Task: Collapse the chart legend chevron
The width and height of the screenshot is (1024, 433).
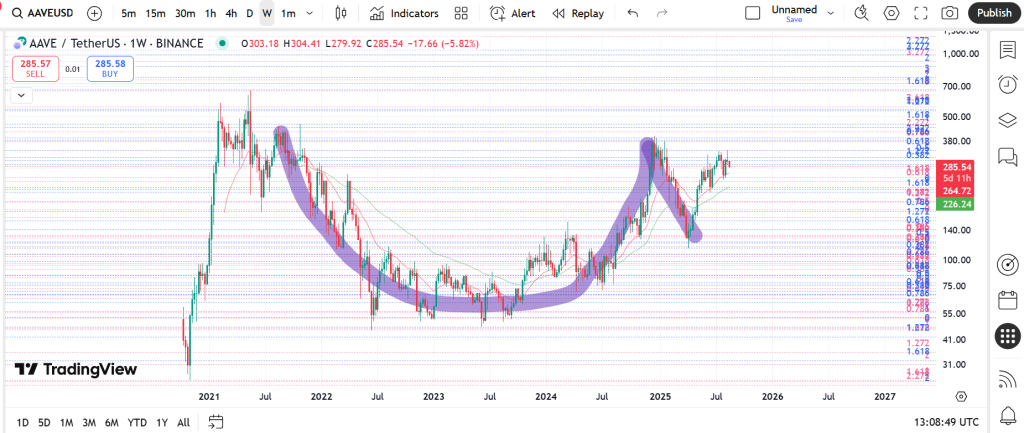Action: 22,95
